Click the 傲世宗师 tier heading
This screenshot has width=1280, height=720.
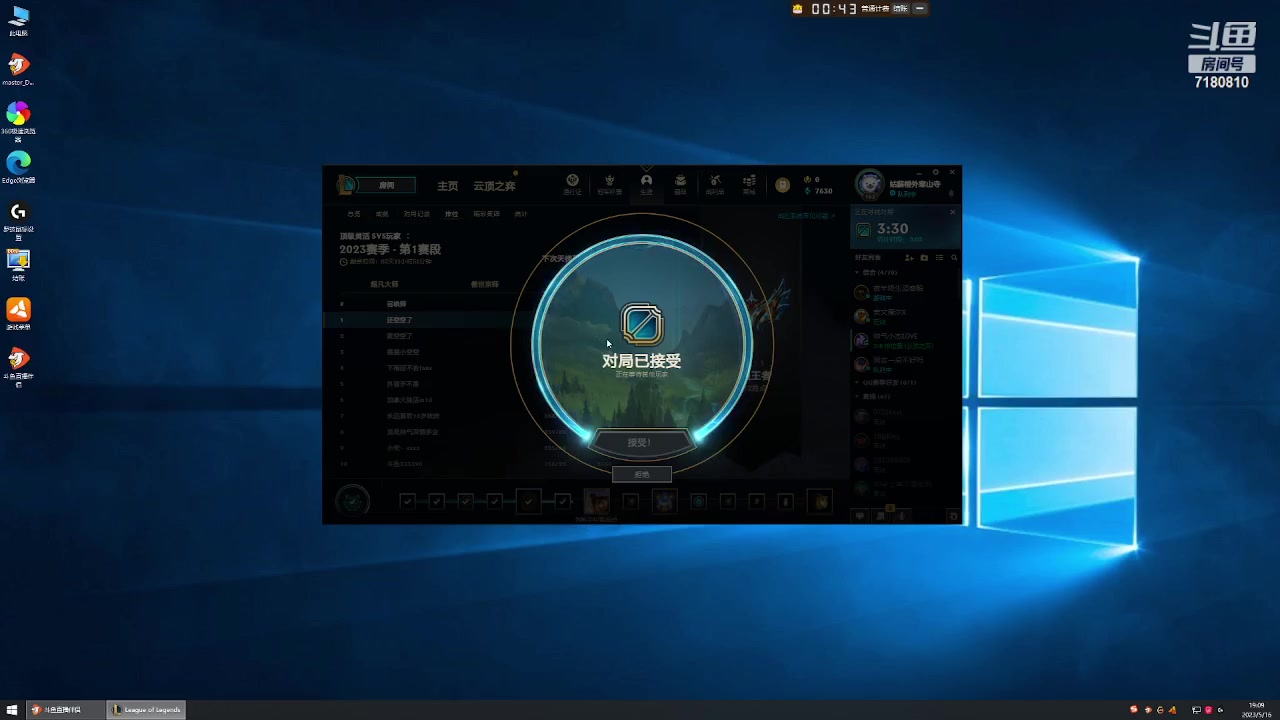[x=484, y=284]
